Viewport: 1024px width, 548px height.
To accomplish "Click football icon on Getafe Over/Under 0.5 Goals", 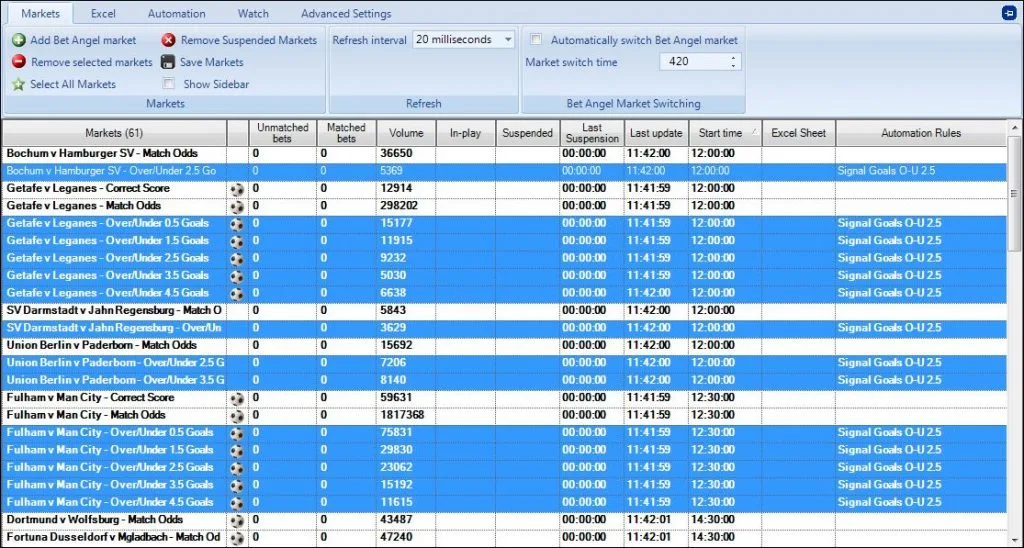I will coord(237,223).
